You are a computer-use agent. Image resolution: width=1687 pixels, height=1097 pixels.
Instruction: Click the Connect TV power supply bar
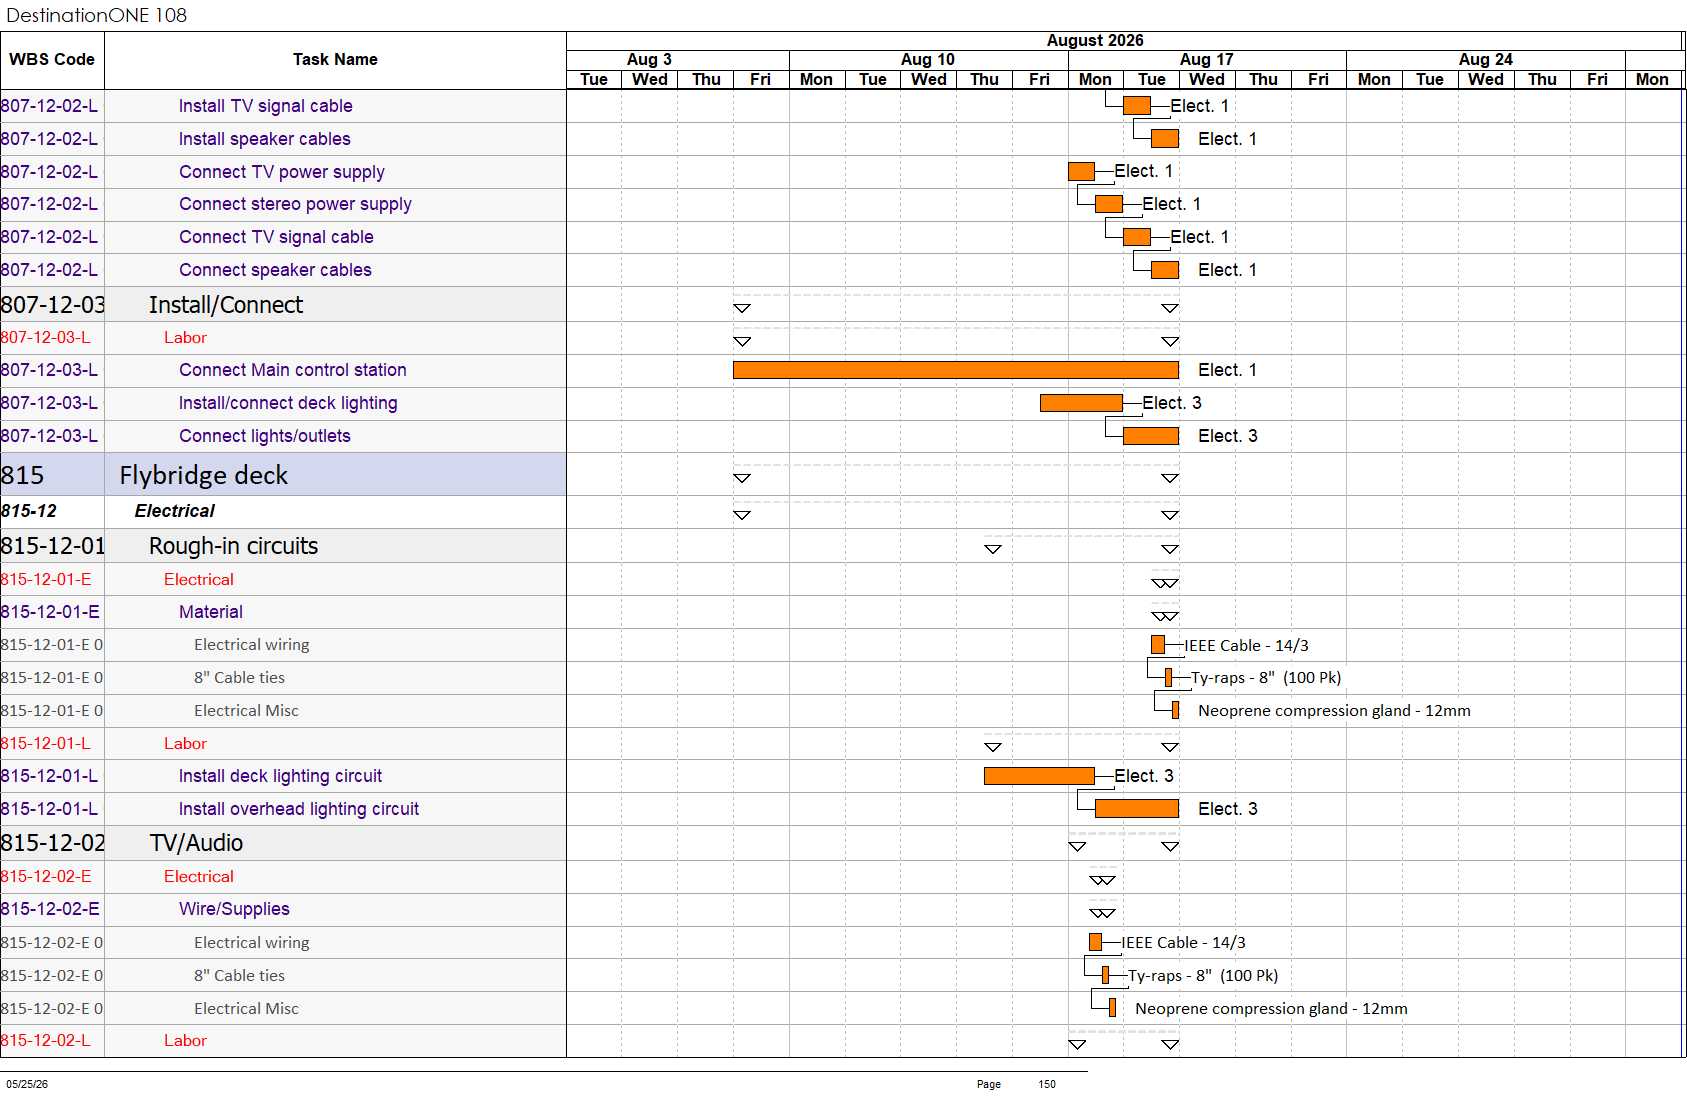tap(1081, 171)
